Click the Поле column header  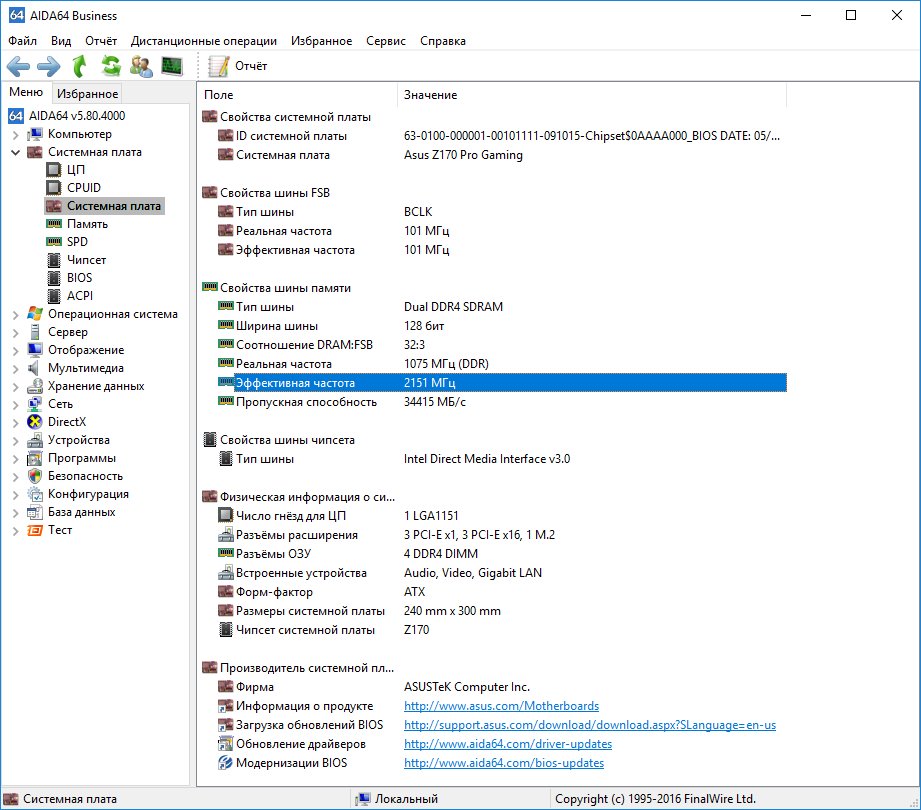pyautogui.click(x=298, y=95)
